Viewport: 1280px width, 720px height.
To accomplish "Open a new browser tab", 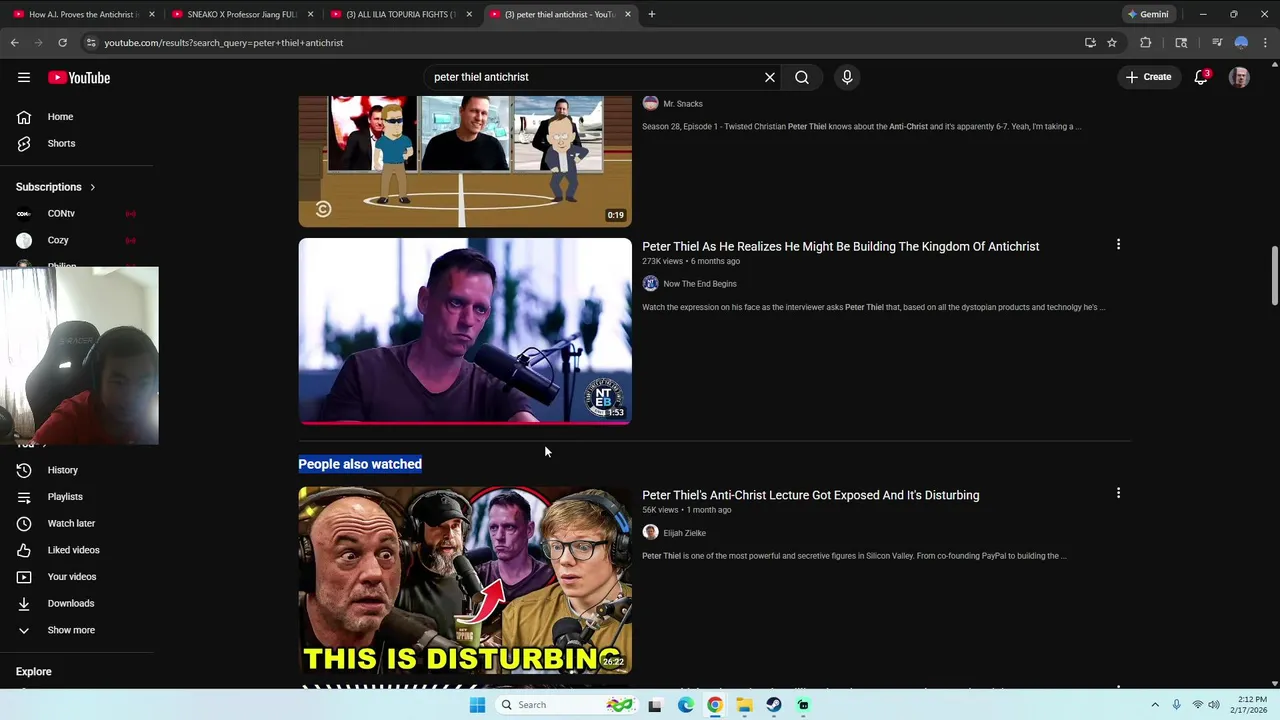I will click(x=652, y=14).
